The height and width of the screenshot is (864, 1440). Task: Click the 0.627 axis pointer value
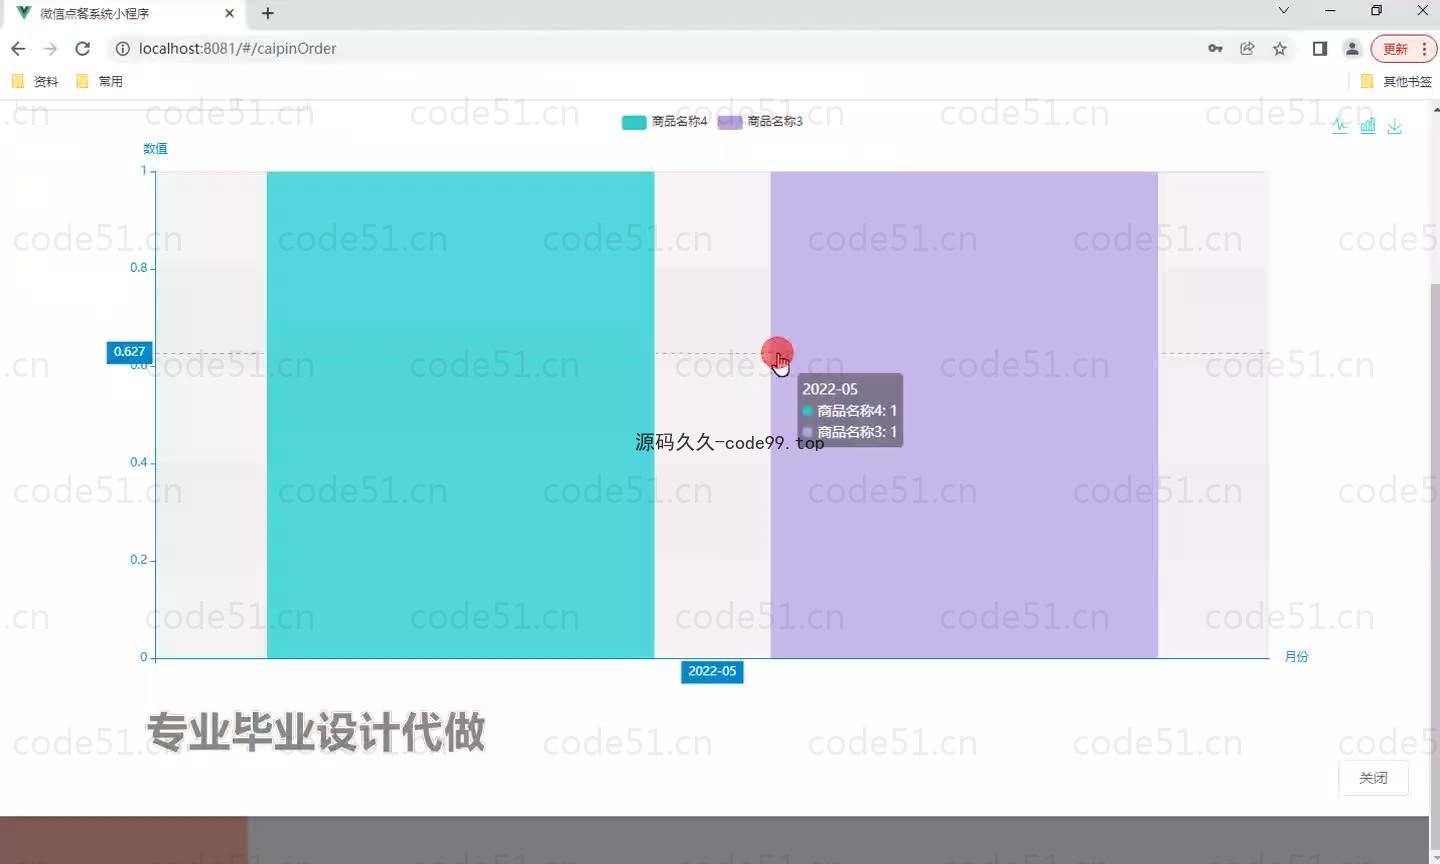(129, 352)
